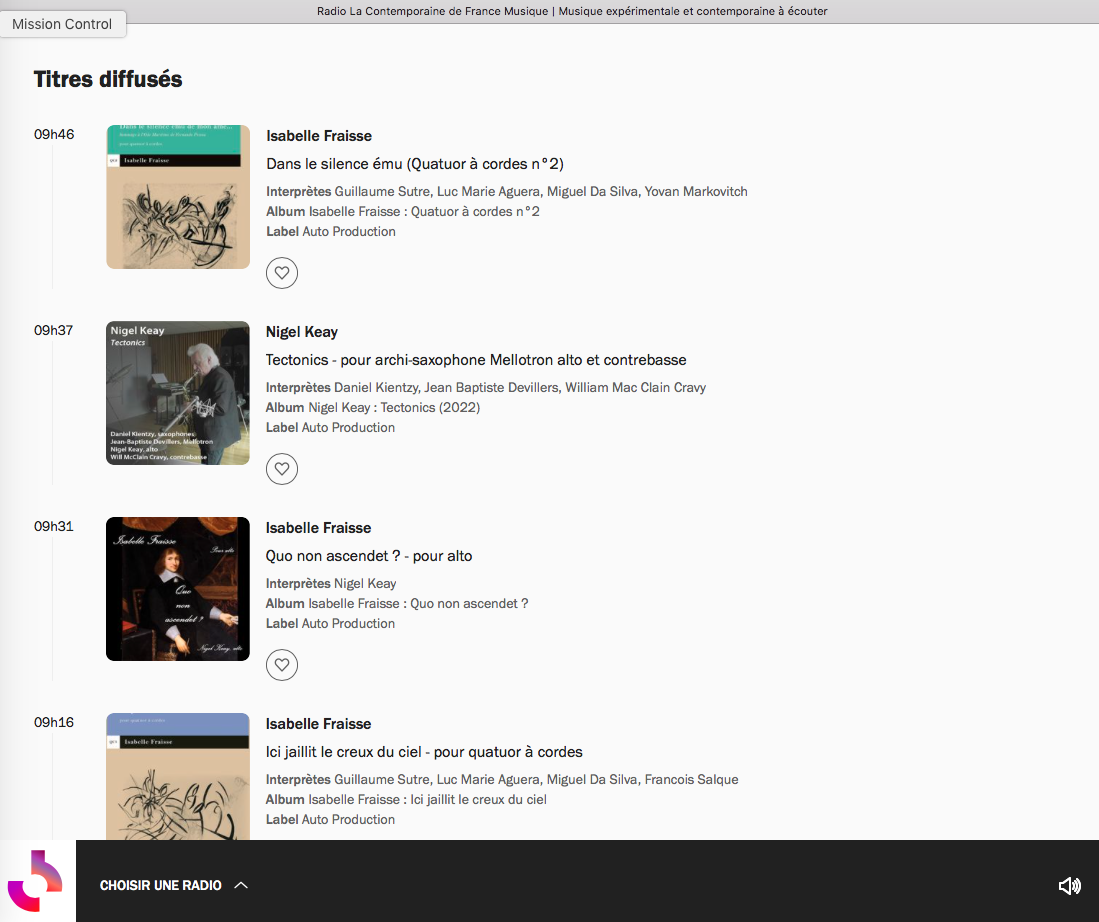Open the Ici jaillit le creux album cover

[x=178, y=776]
